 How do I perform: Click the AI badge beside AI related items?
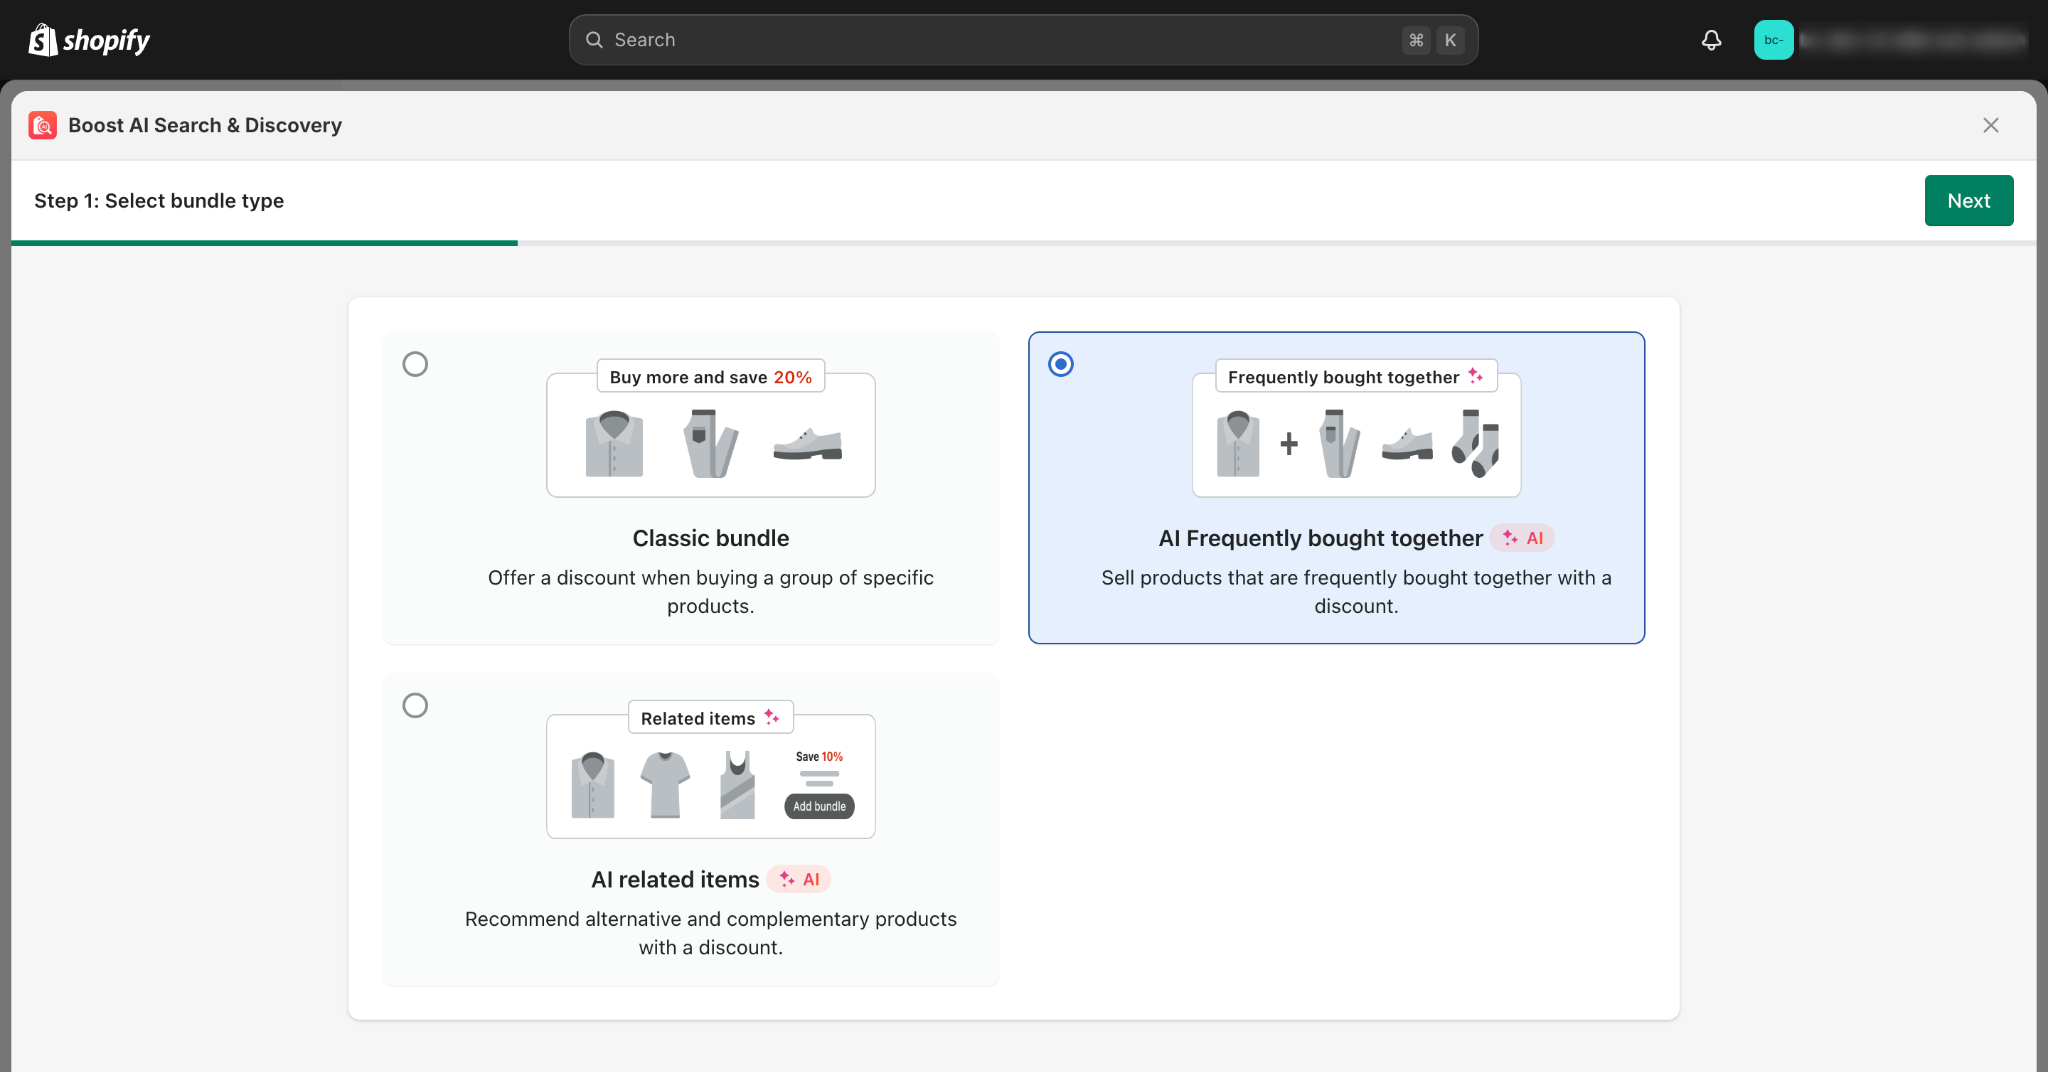[799, 880]
